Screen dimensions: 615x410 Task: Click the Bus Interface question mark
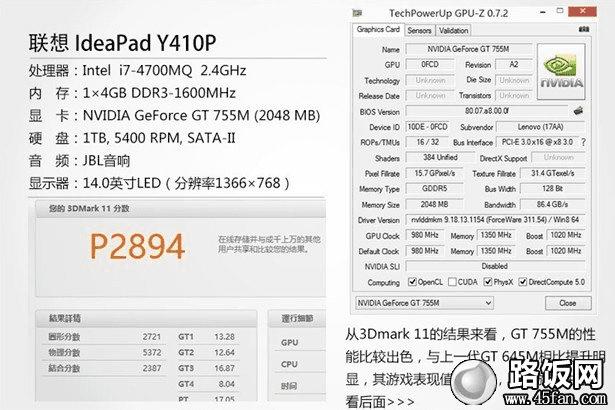(x=583, y=142)
